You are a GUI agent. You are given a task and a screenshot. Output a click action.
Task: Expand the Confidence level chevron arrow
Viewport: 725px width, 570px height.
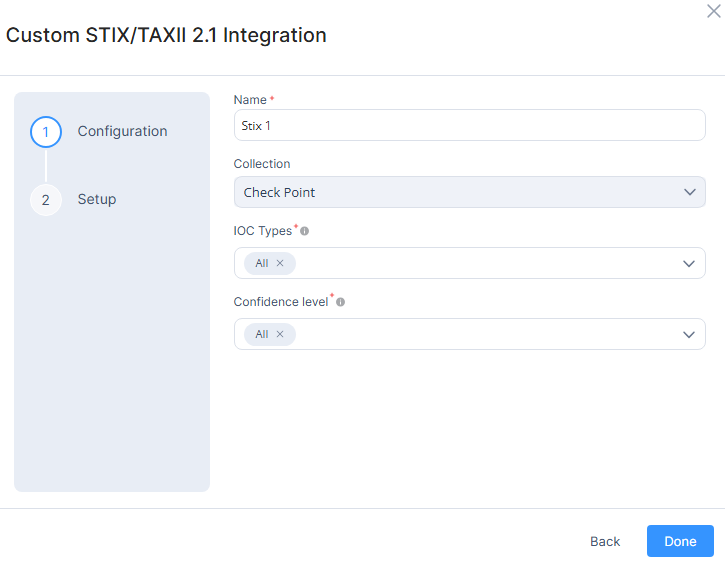(689, 334)
